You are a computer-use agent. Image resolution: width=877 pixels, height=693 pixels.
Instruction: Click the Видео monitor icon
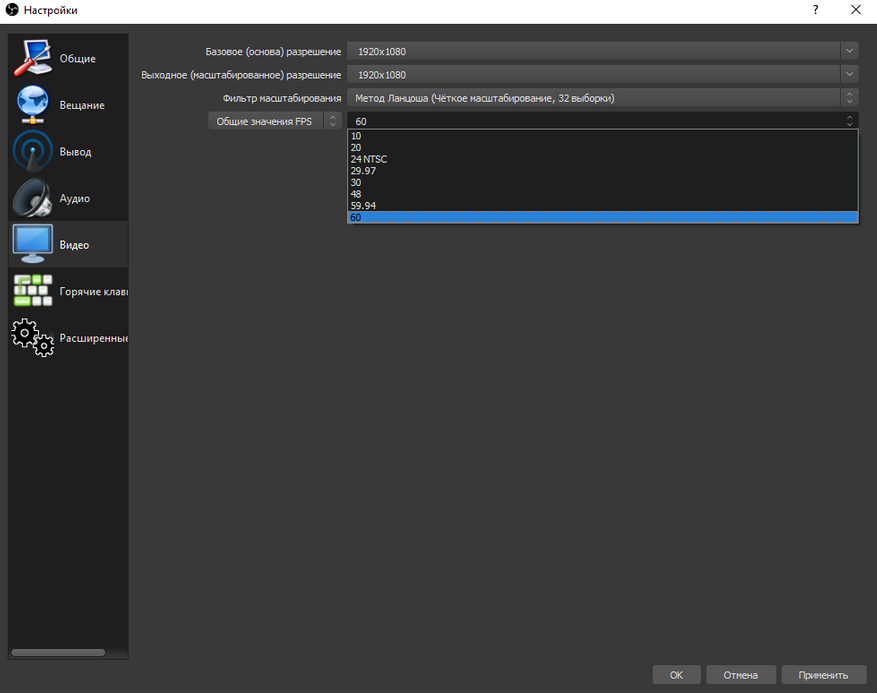tap(33, 244)
